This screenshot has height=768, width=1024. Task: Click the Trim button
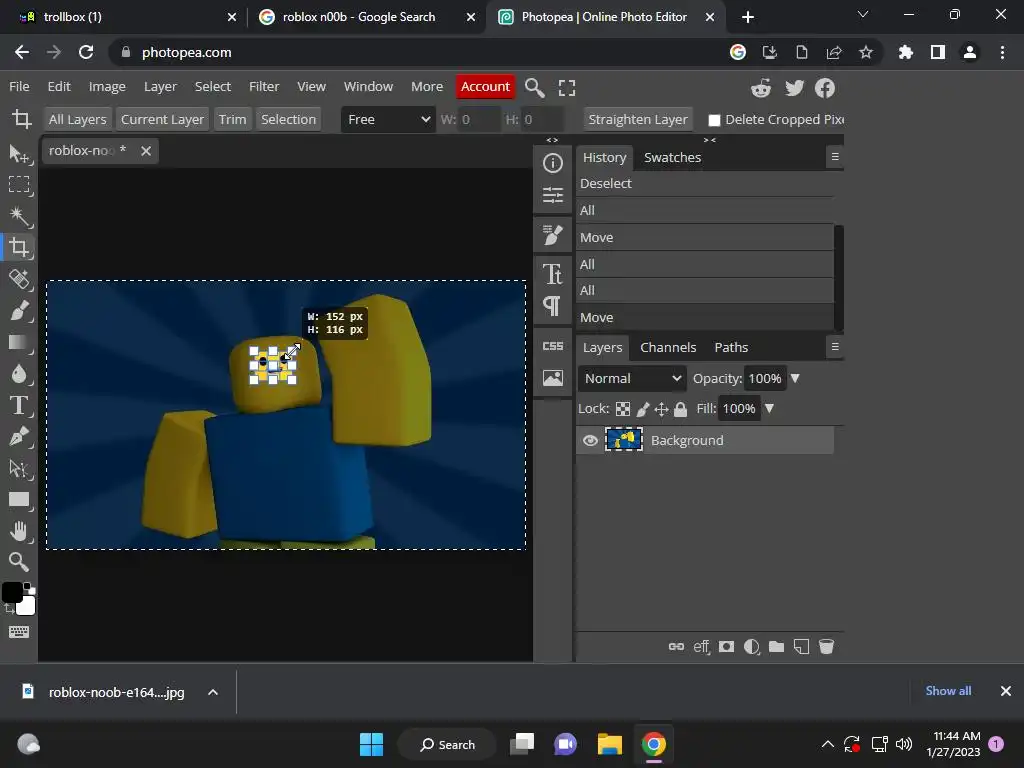[x=232, y=120]
